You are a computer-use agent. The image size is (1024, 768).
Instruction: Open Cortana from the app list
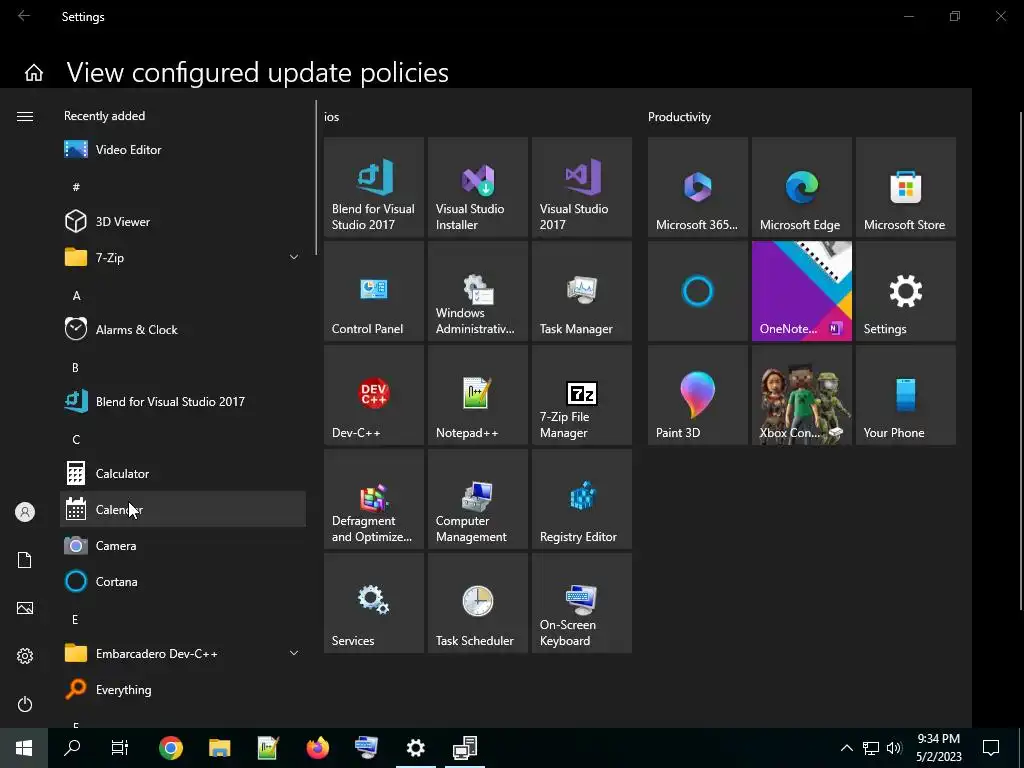(x=183, y=581)
